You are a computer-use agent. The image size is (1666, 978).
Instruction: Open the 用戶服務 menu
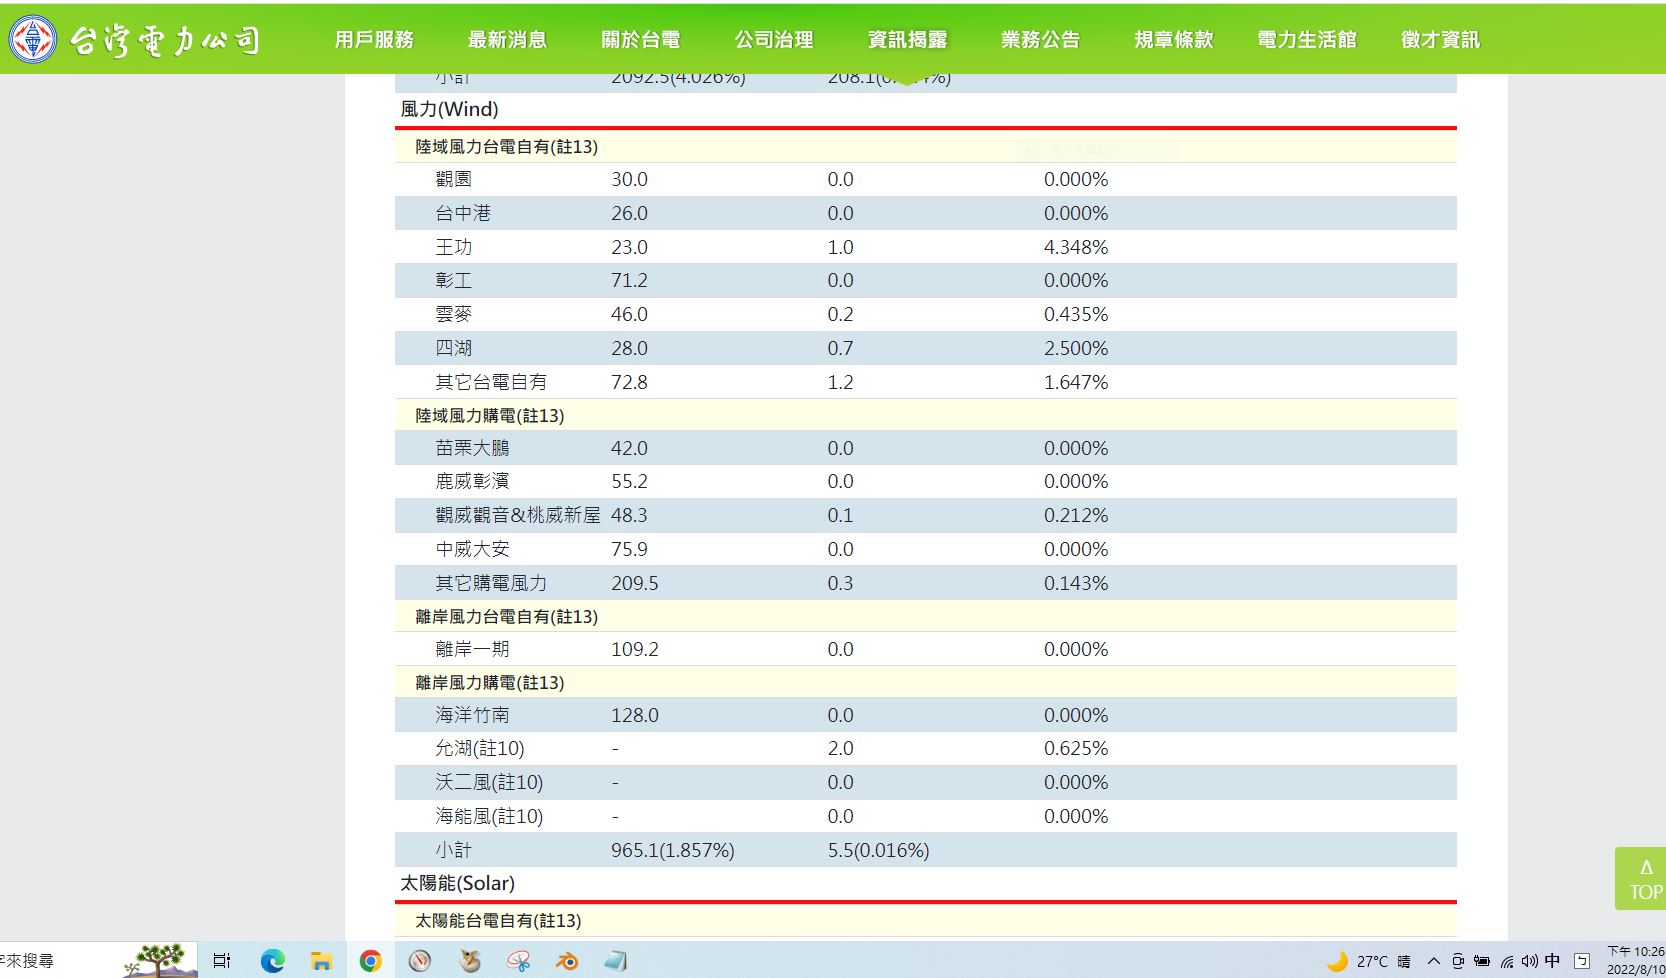[374, 40]
